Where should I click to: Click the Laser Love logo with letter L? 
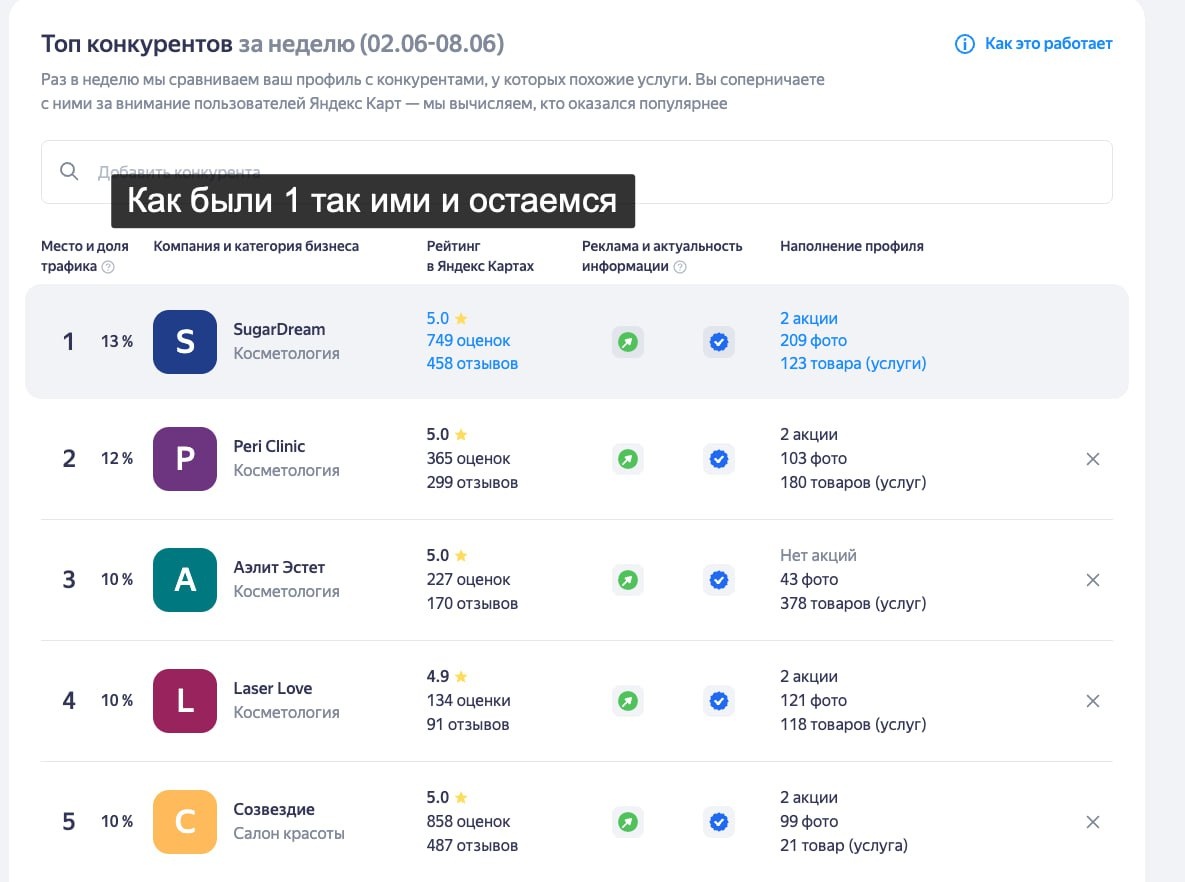tap(184, 701)
